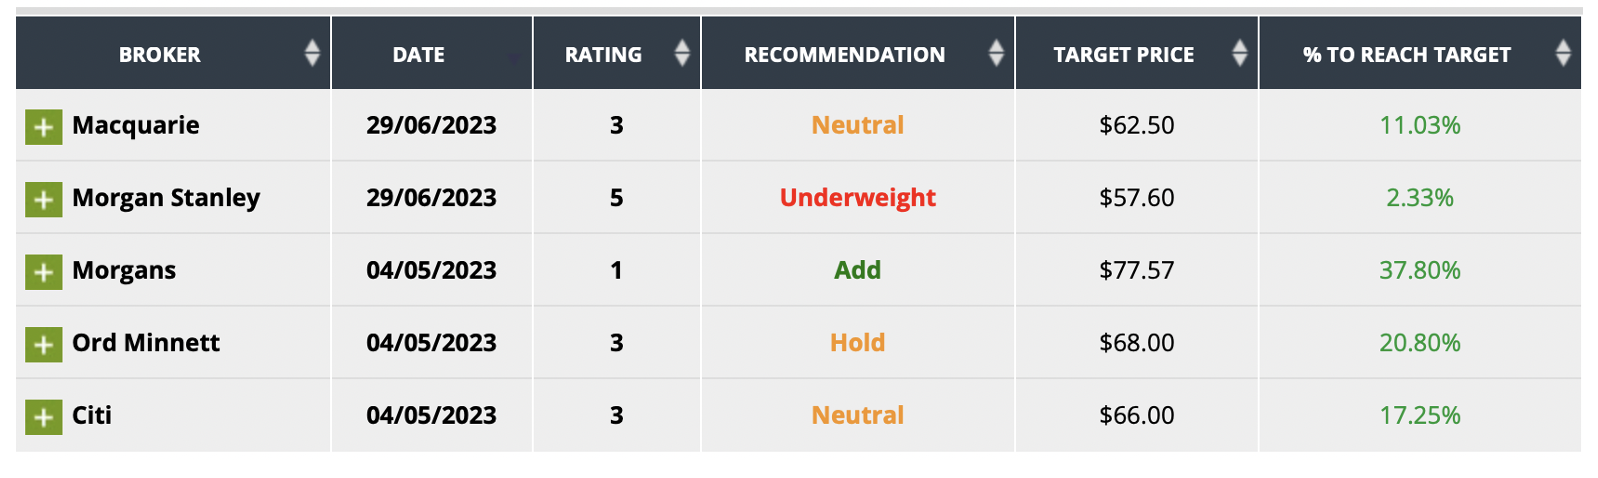Viewport: 1598px width, 478px height.
Task: Open the Macquarie broker name
Action: point(136,125)
